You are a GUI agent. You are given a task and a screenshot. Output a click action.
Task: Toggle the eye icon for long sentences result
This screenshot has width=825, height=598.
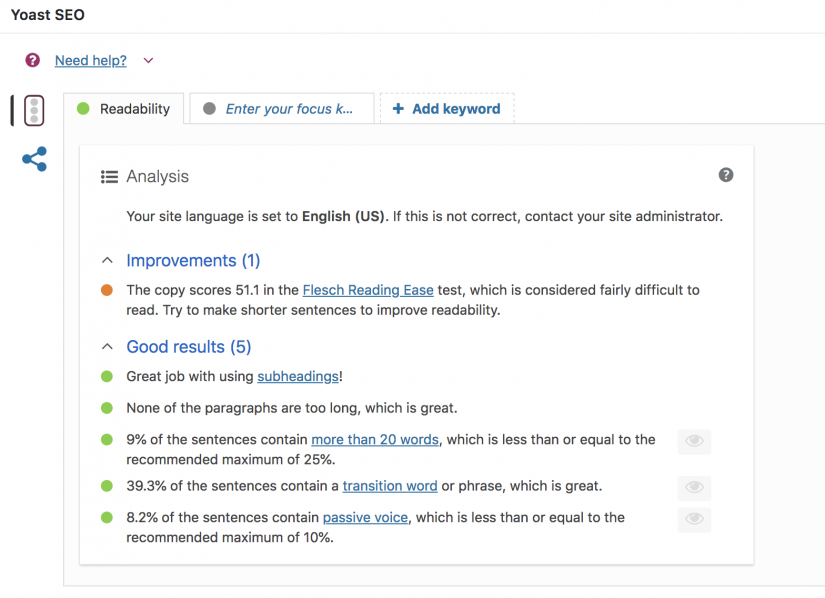694,441
